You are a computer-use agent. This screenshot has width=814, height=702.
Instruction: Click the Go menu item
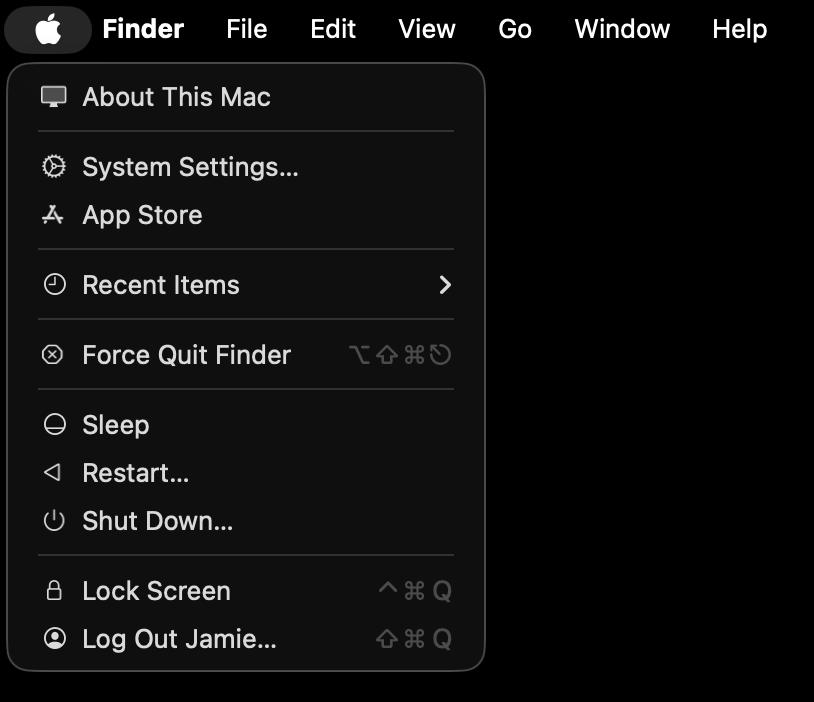click(514, 29)
